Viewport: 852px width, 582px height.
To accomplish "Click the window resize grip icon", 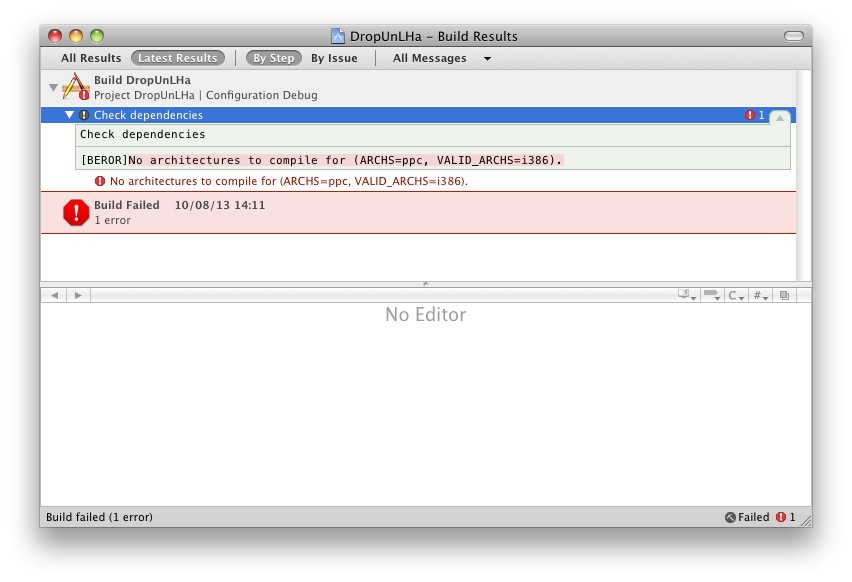I will pyautogui.click(x=805, y=520).
